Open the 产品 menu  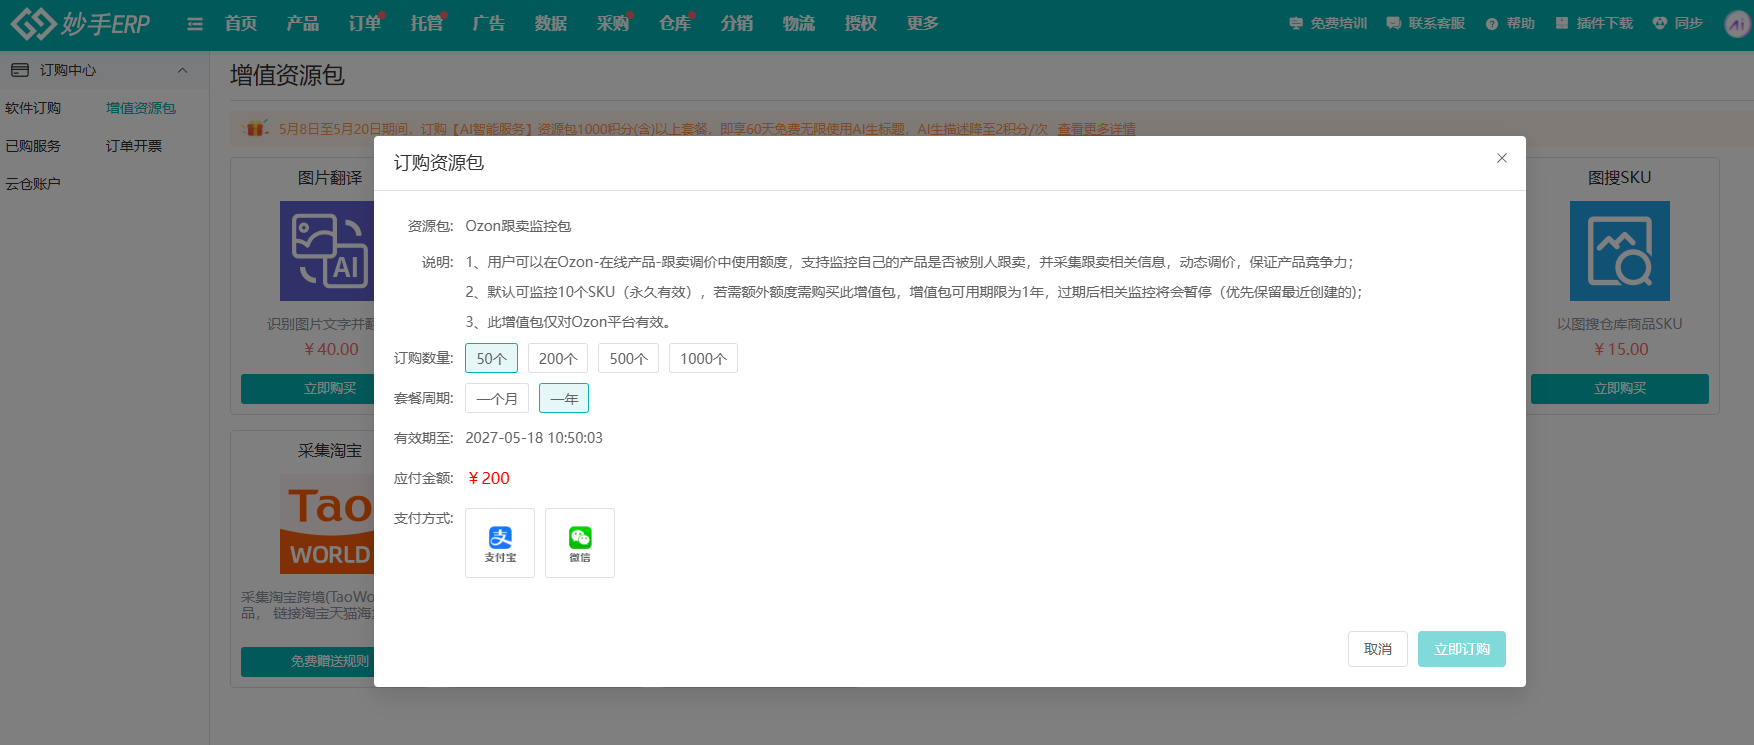point(303,23)
